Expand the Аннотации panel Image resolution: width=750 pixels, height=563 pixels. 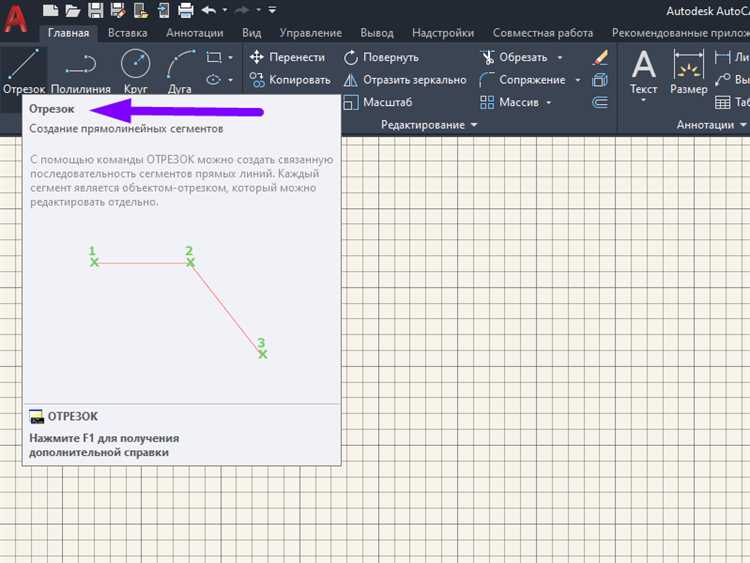(711, 125)
